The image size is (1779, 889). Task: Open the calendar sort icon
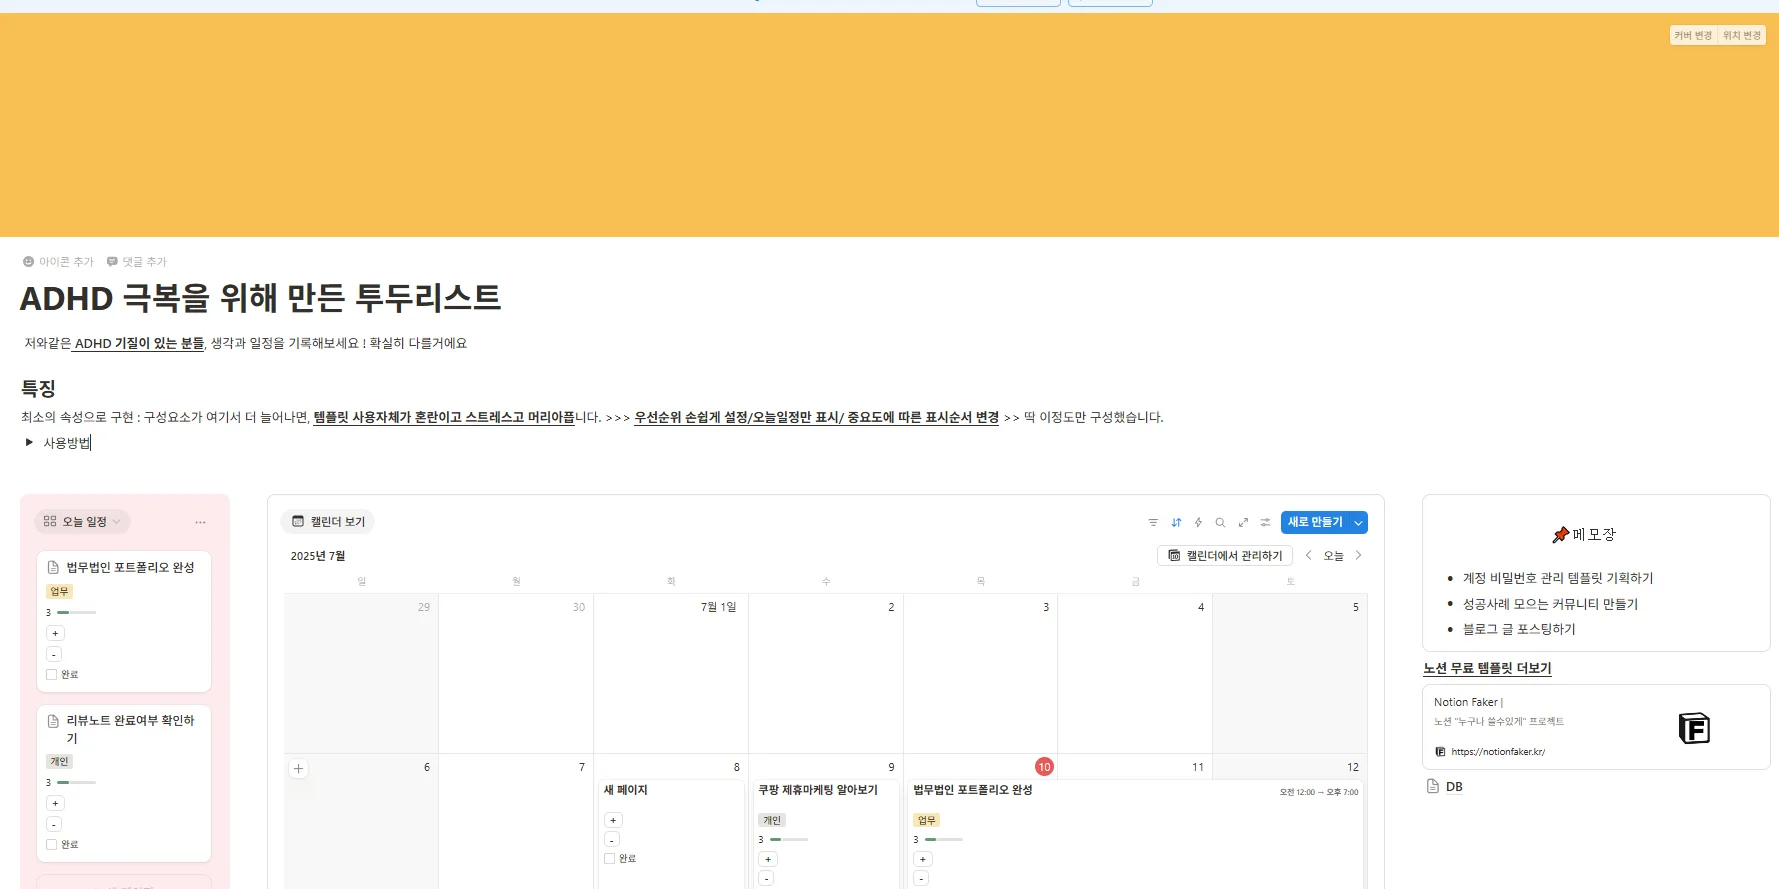[1176, 522]
